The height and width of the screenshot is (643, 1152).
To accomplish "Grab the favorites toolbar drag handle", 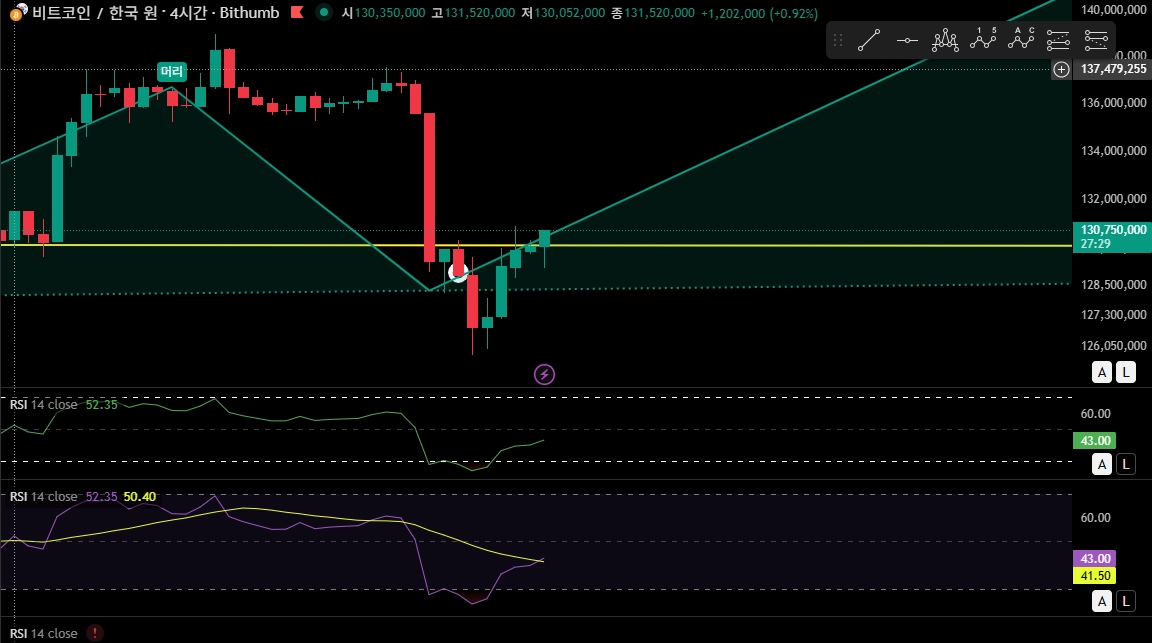I will [x=838, y=40].
